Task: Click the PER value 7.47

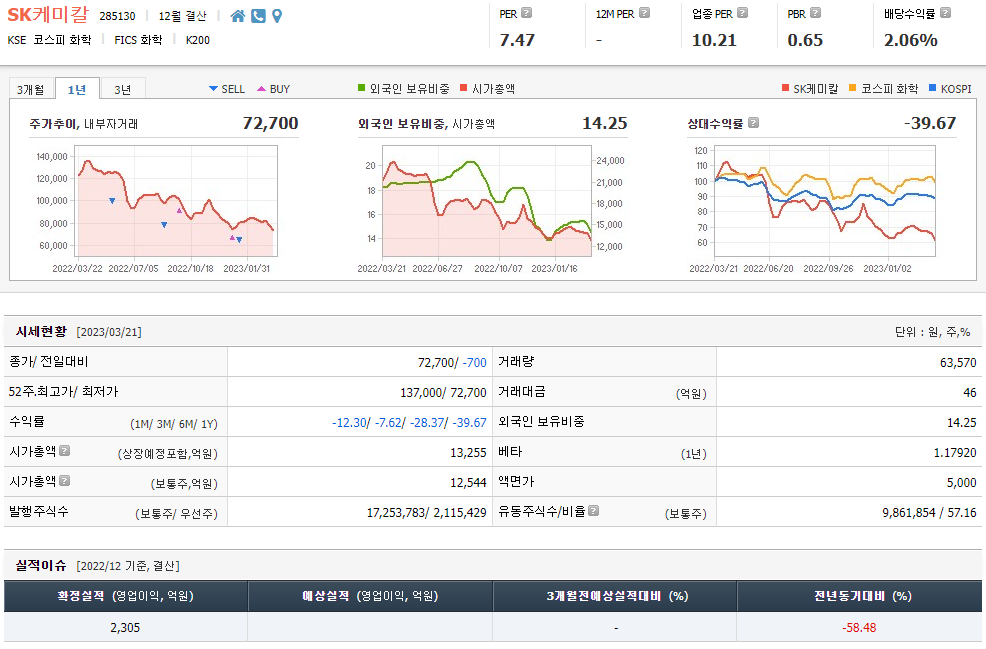Action: (517, 40)
